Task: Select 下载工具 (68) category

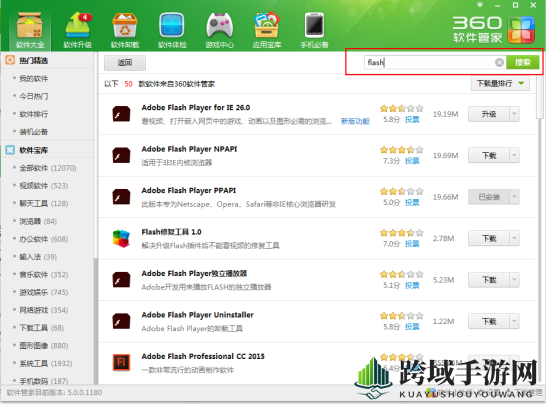Action: 41,328
